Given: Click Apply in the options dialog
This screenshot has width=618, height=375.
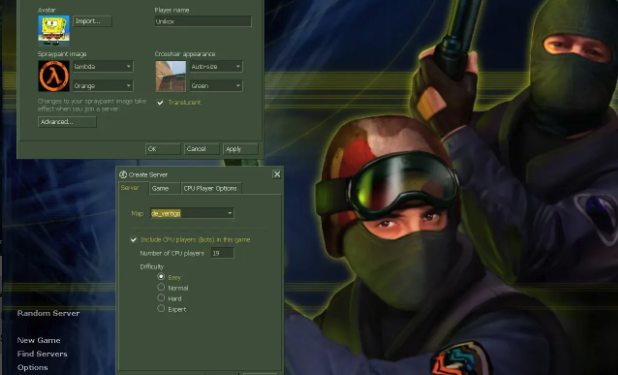Looking at the screenshot, I should pos(240,149).
